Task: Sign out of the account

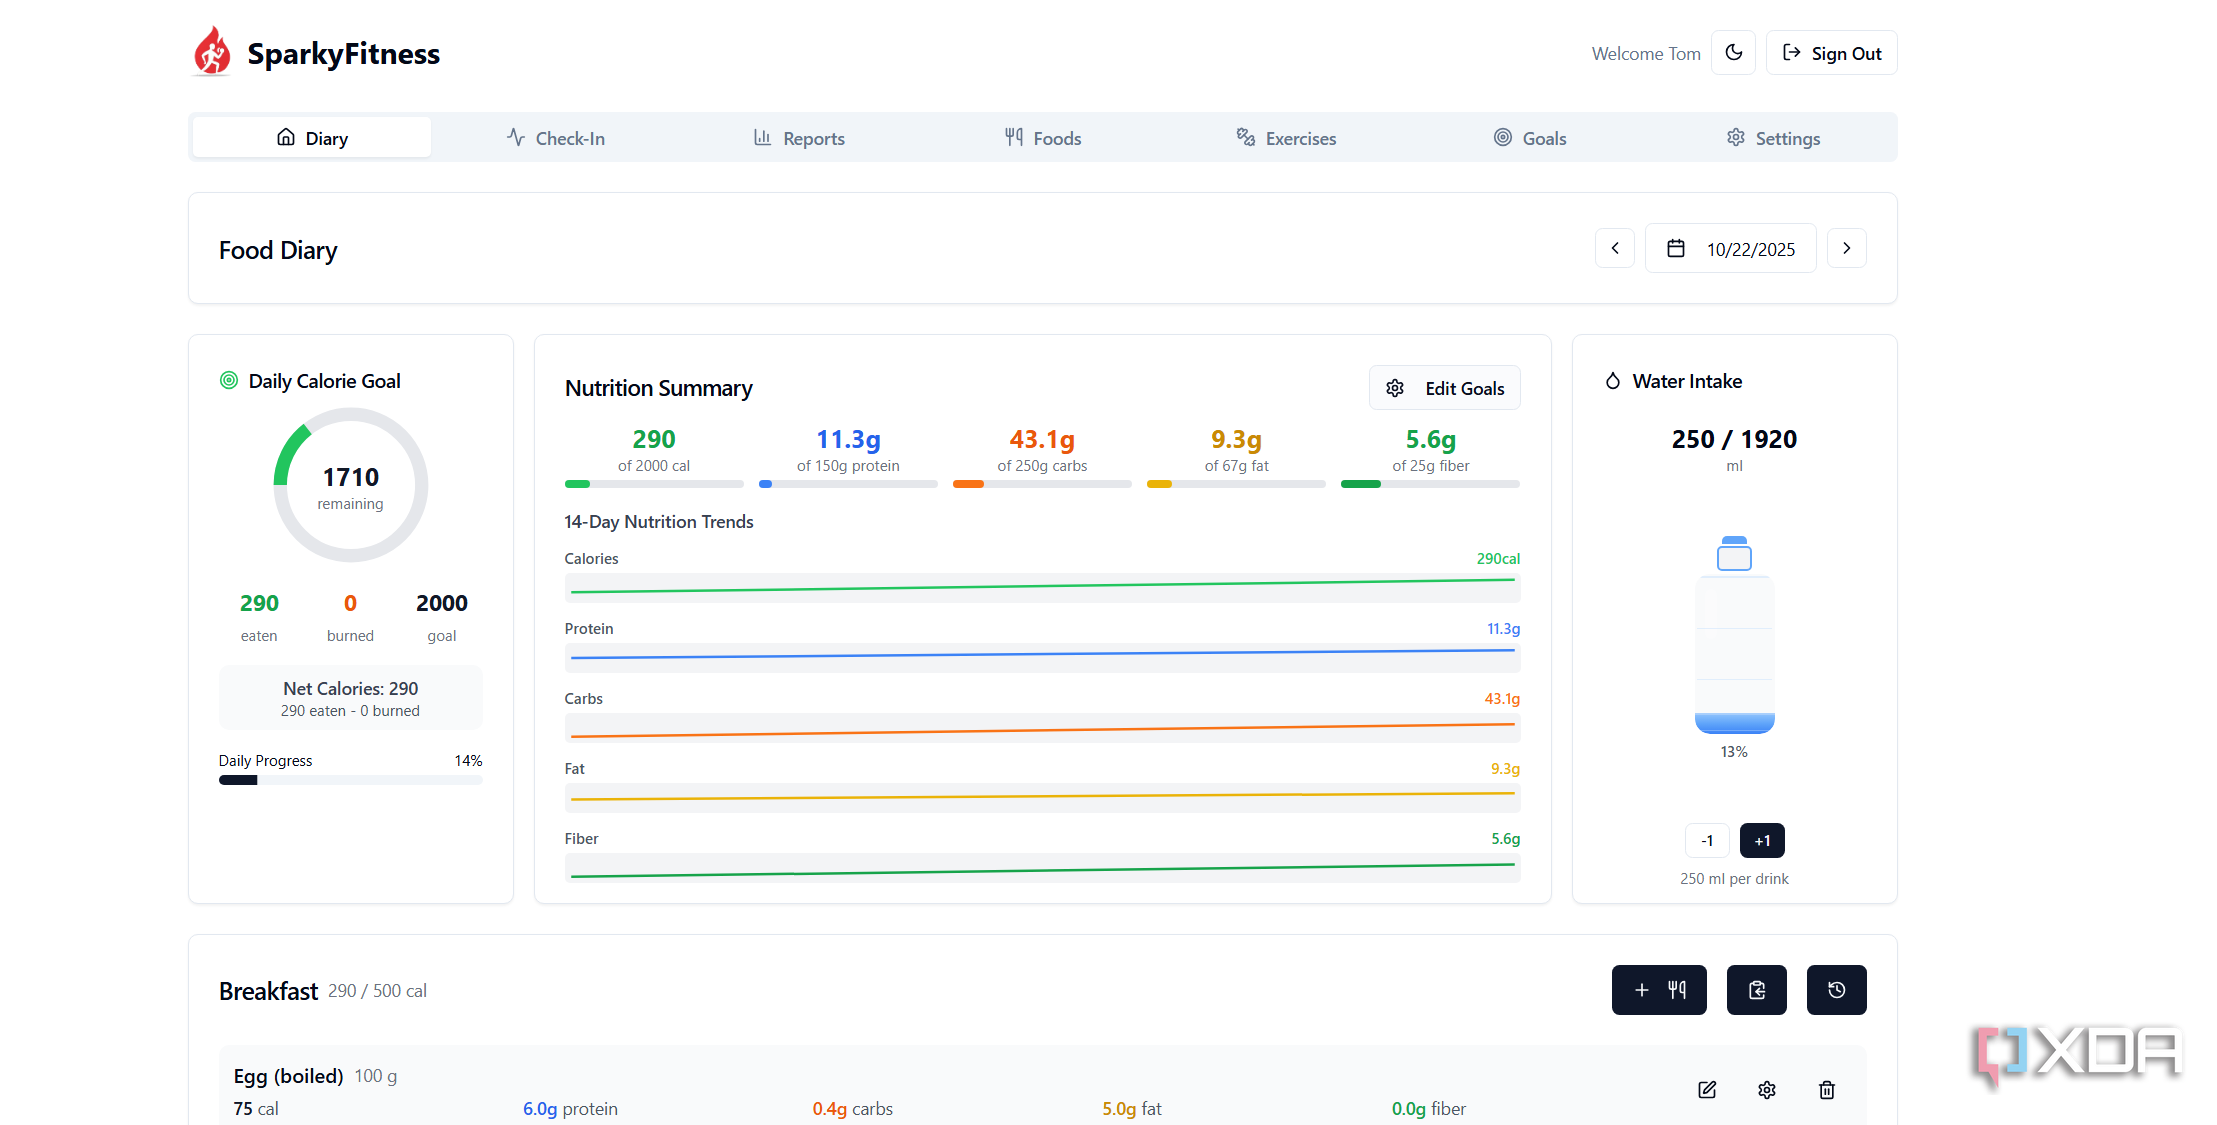Action: pyautogui.click(x=1832, y=53)
